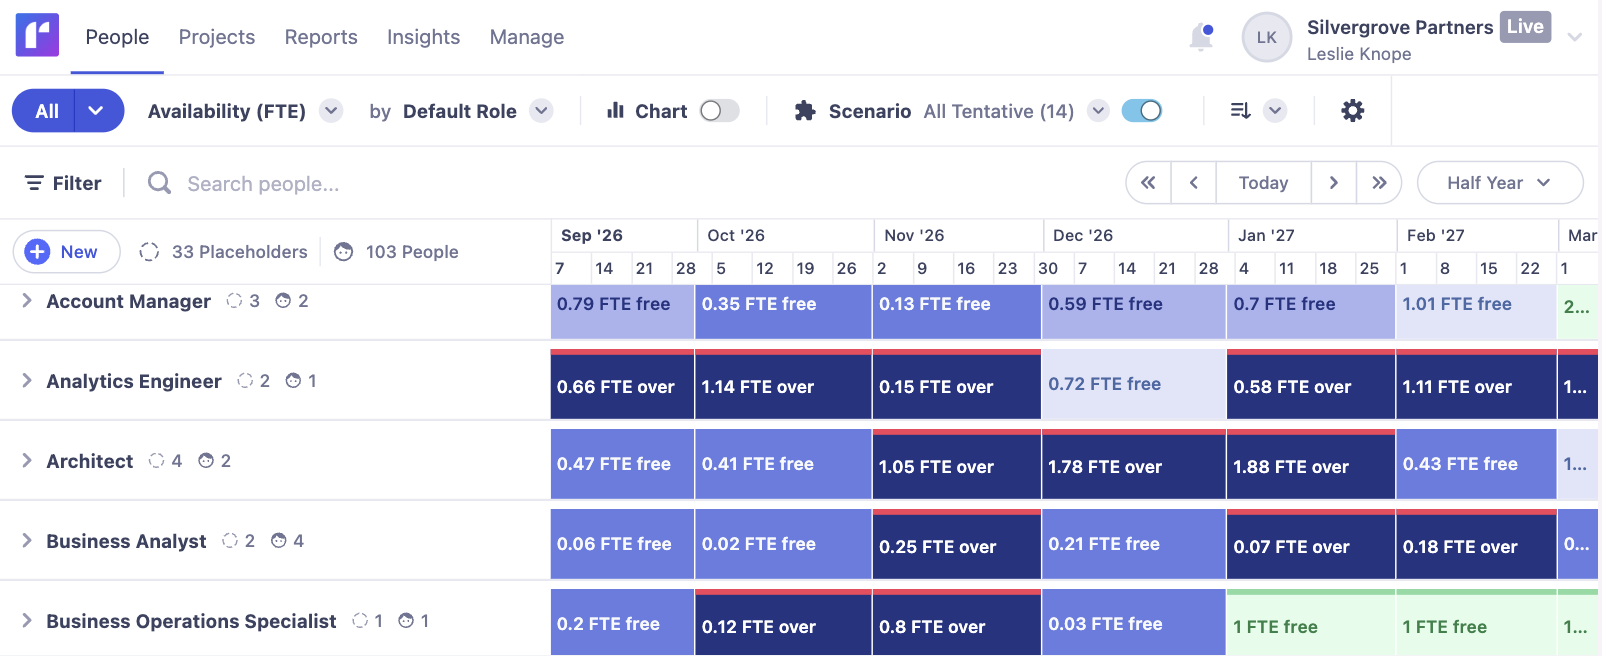
Task: Click the 103 People face icon
Action: click(343, 252)
